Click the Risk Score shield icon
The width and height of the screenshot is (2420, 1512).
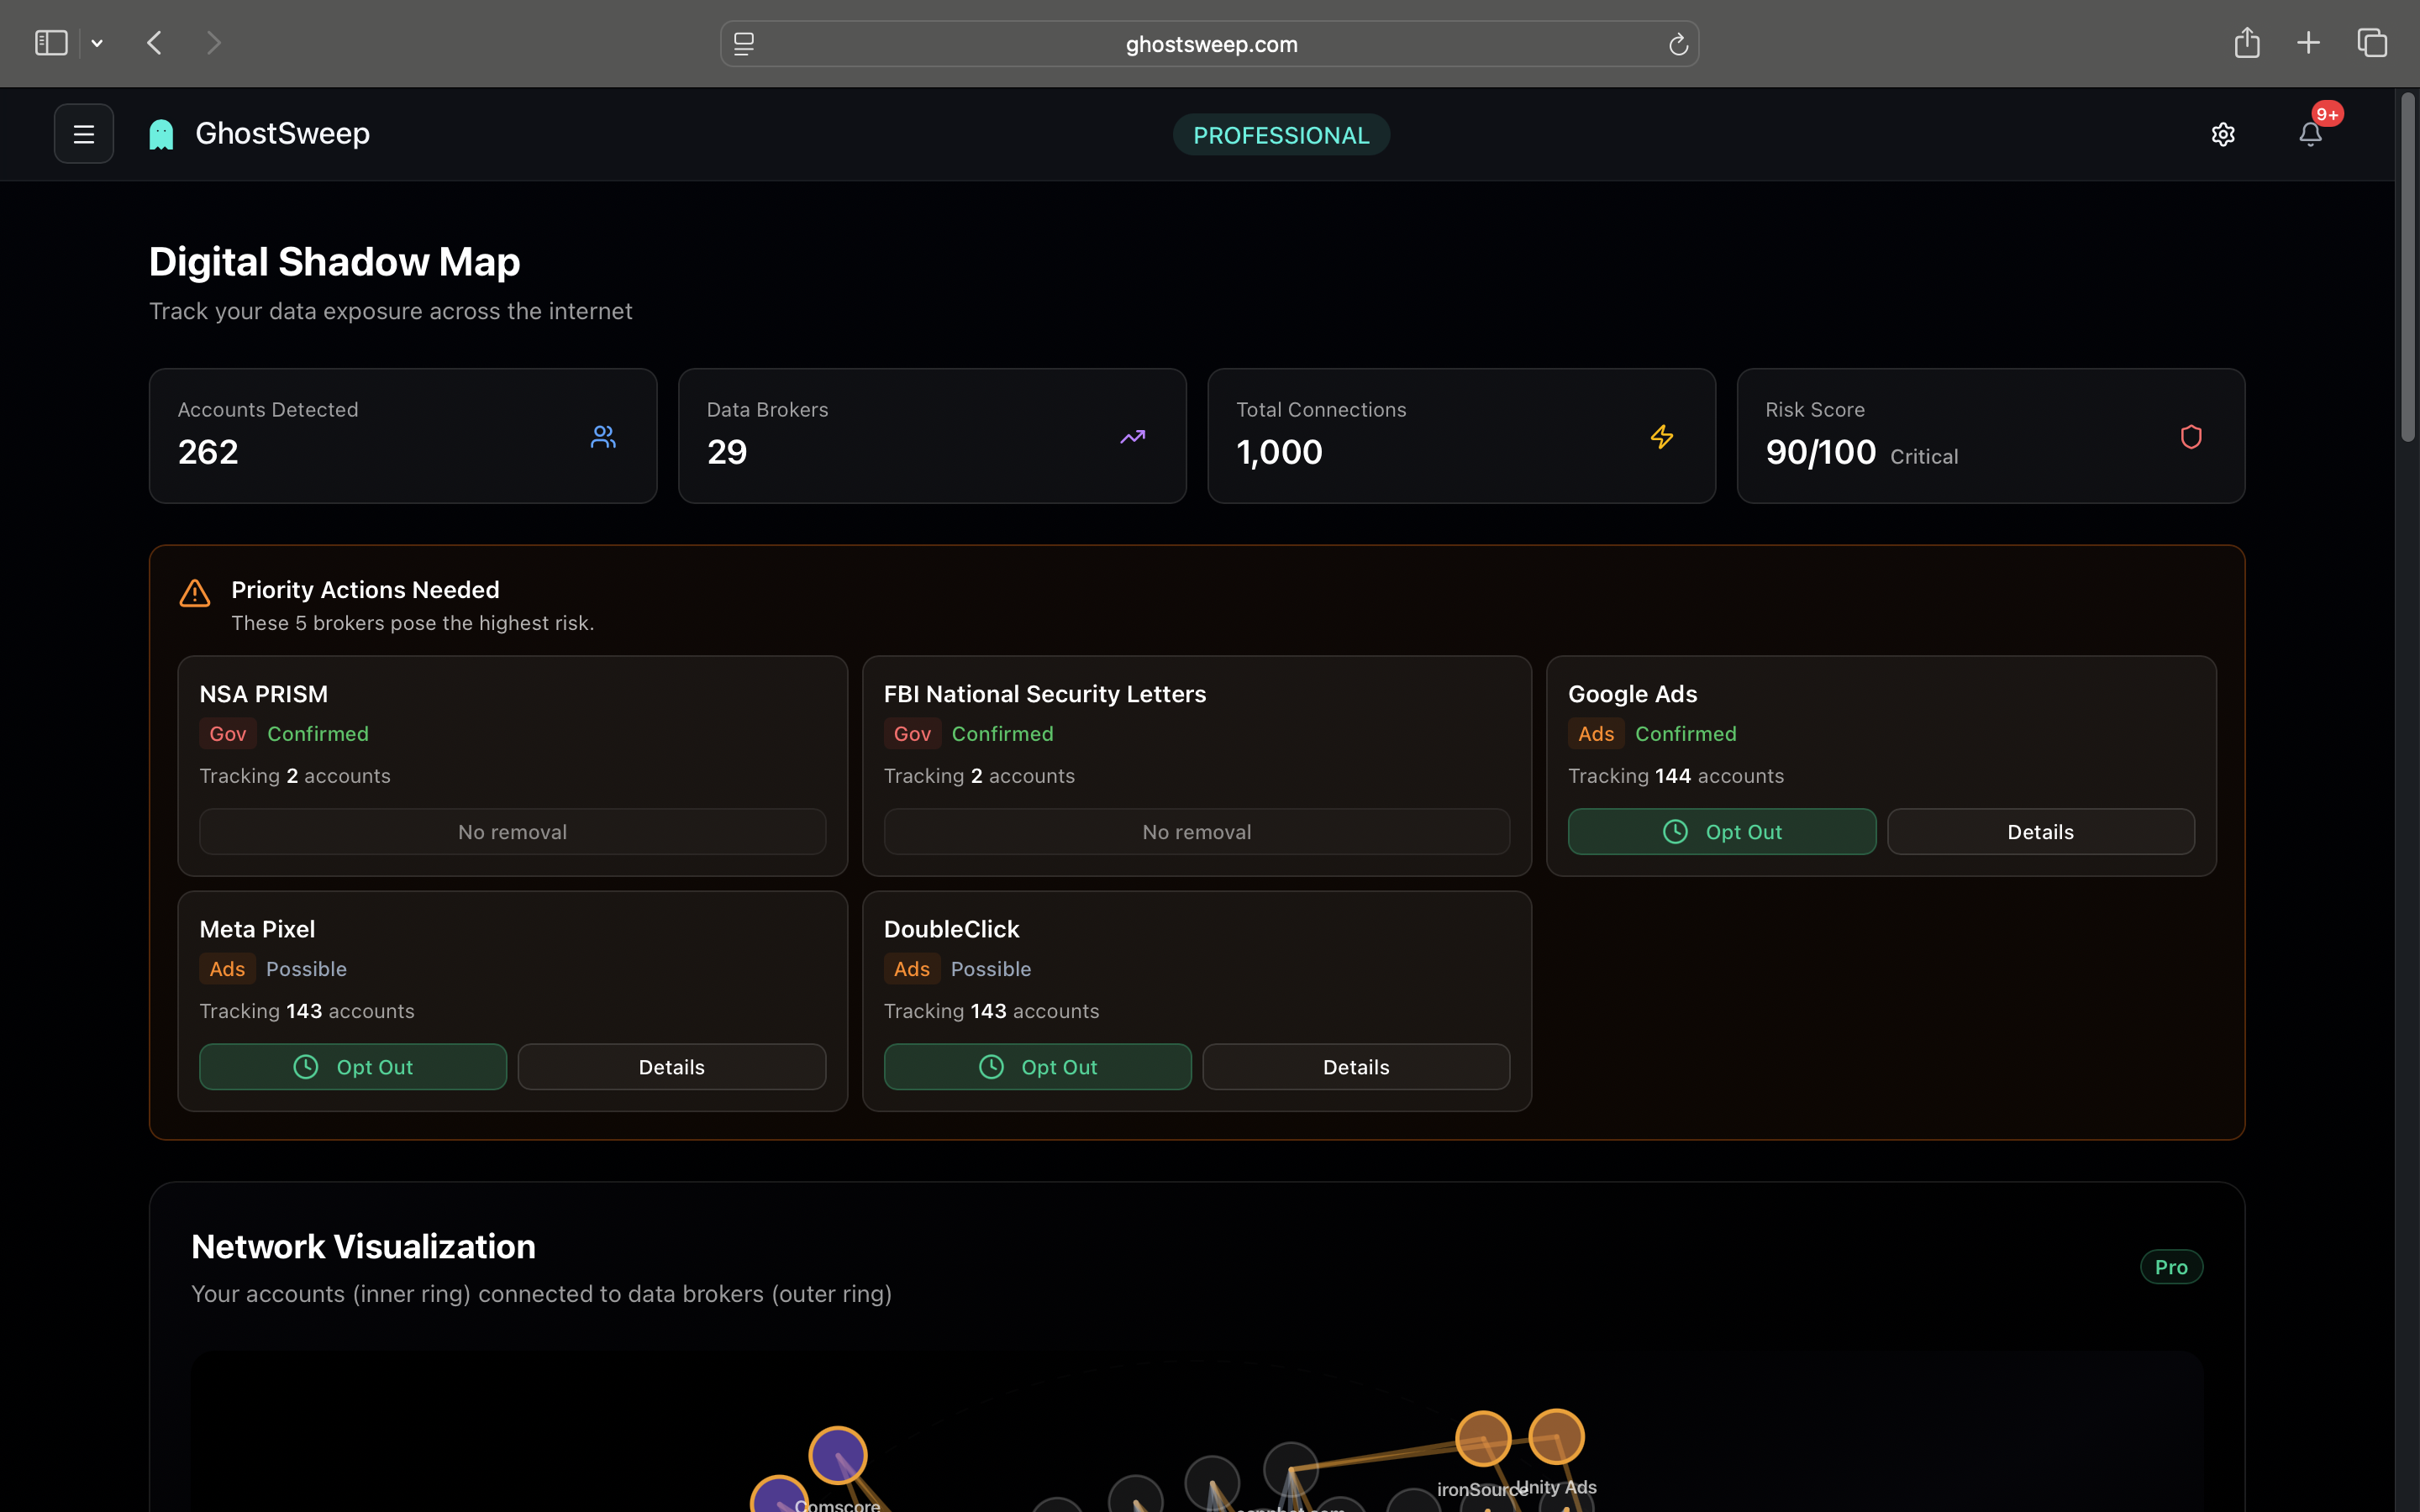click(2191, 437)
